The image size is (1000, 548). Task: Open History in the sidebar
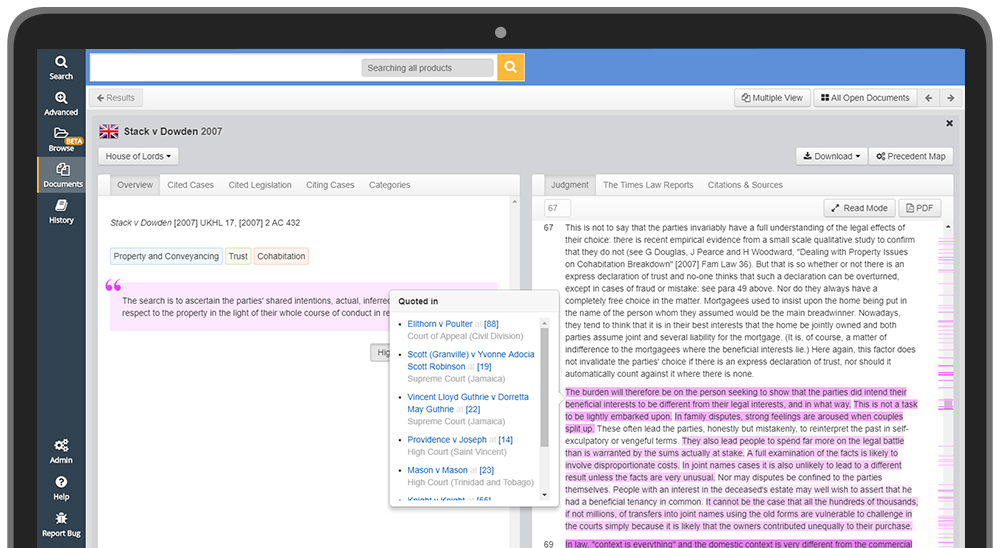[61, 211]
